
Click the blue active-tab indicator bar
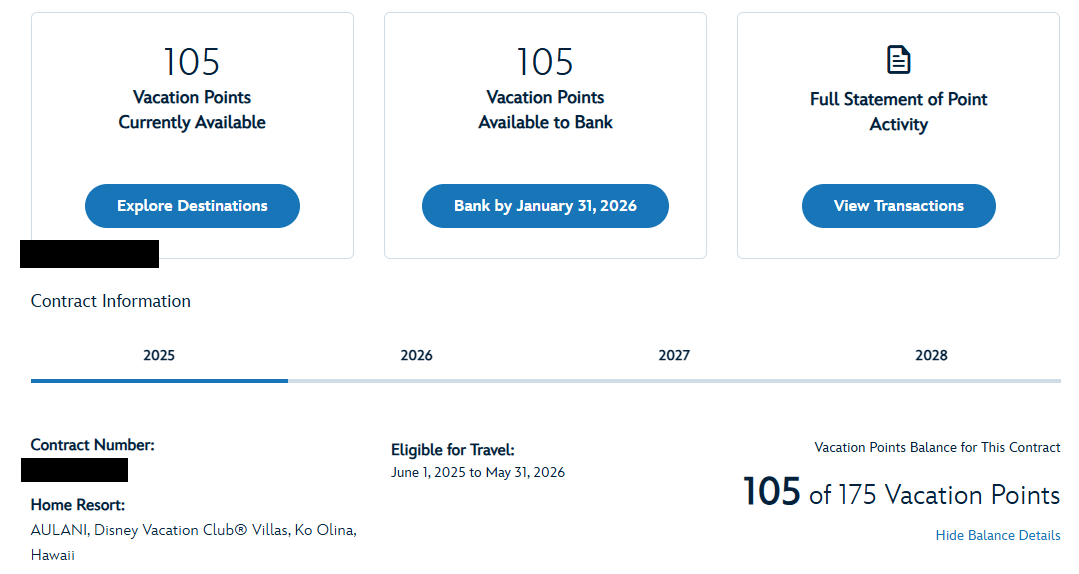tap(159, 380)
